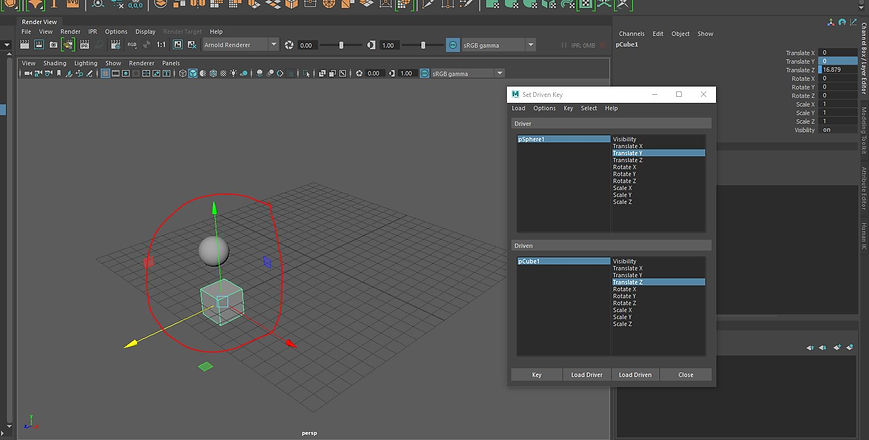Viewport: 869px width, 440px height.
Task: Click the Lock Camera icon in viewport toolbar
Action: [38, 73]
